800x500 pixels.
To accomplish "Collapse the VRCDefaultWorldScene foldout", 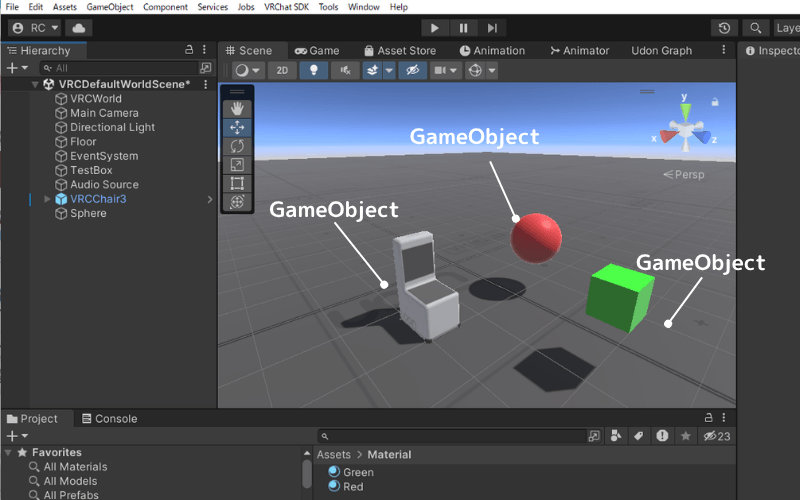I will point(35,84).
